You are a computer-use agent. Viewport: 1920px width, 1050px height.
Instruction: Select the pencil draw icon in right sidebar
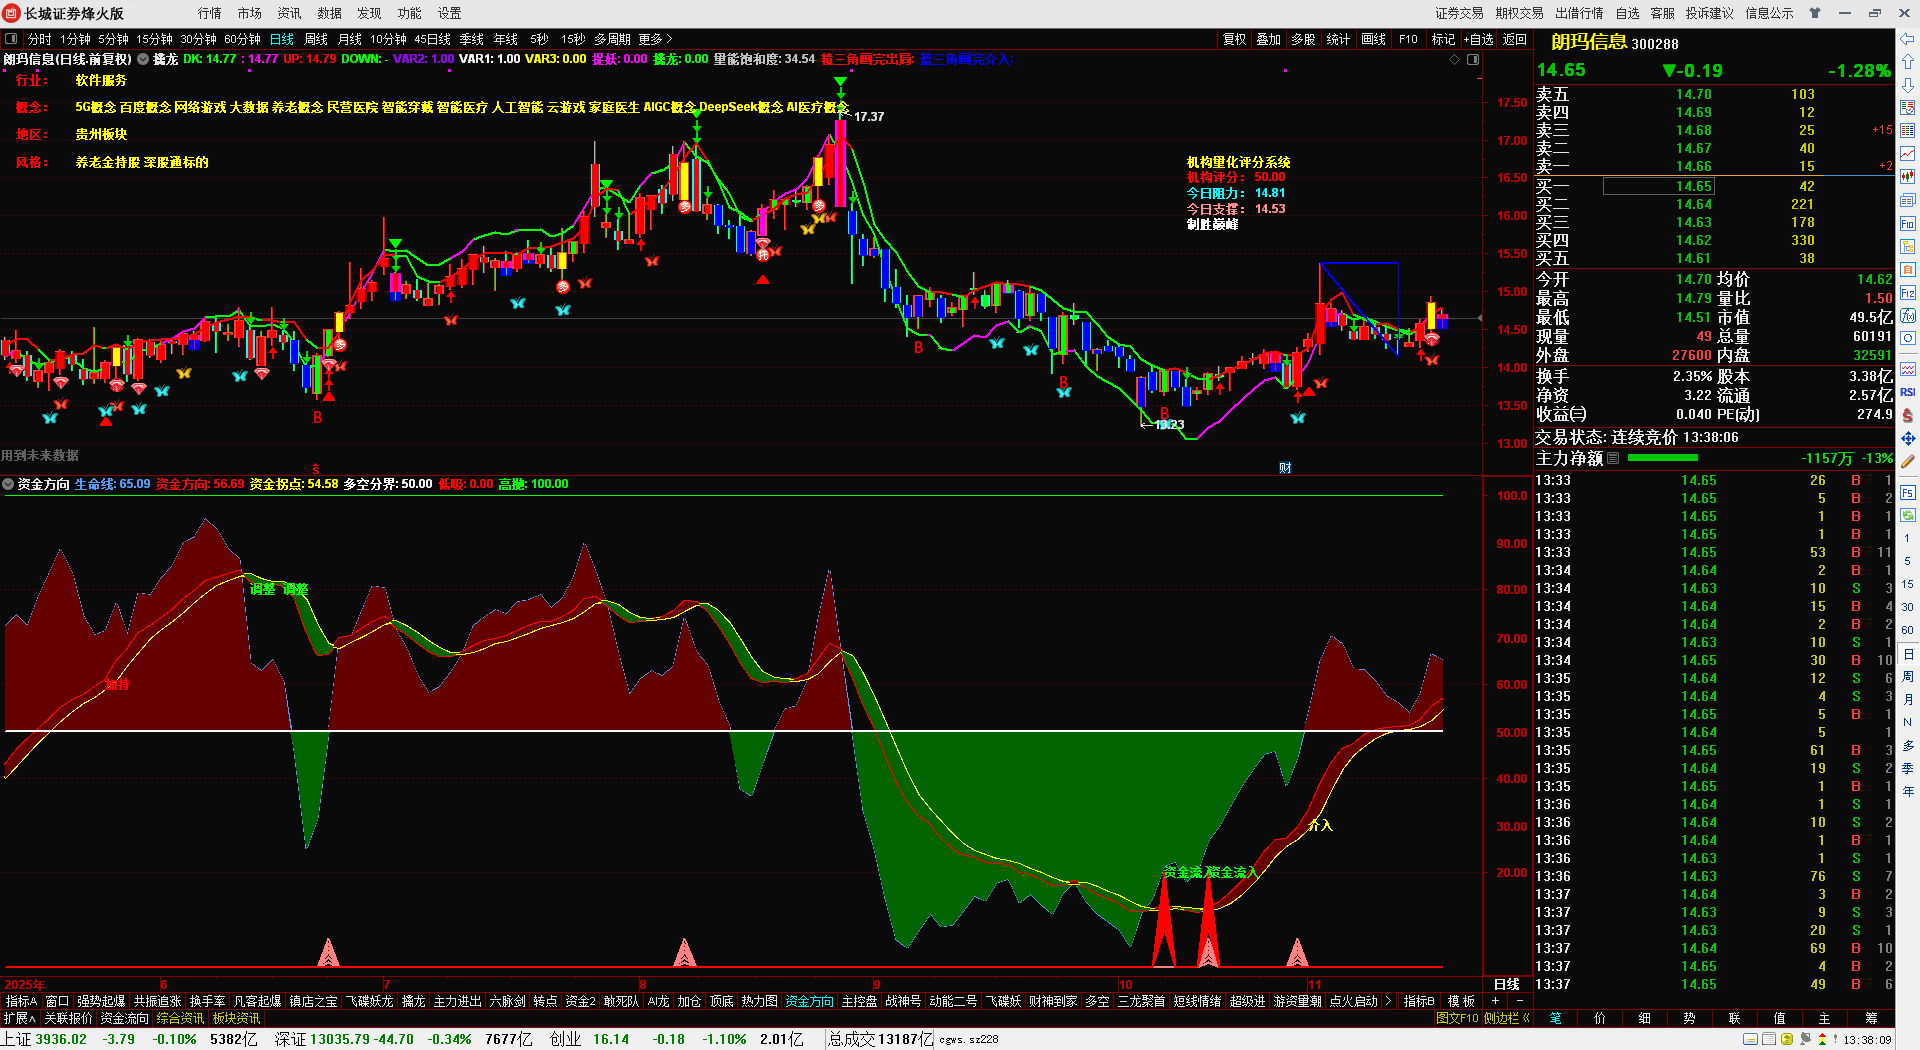[x=1908, y=461]
